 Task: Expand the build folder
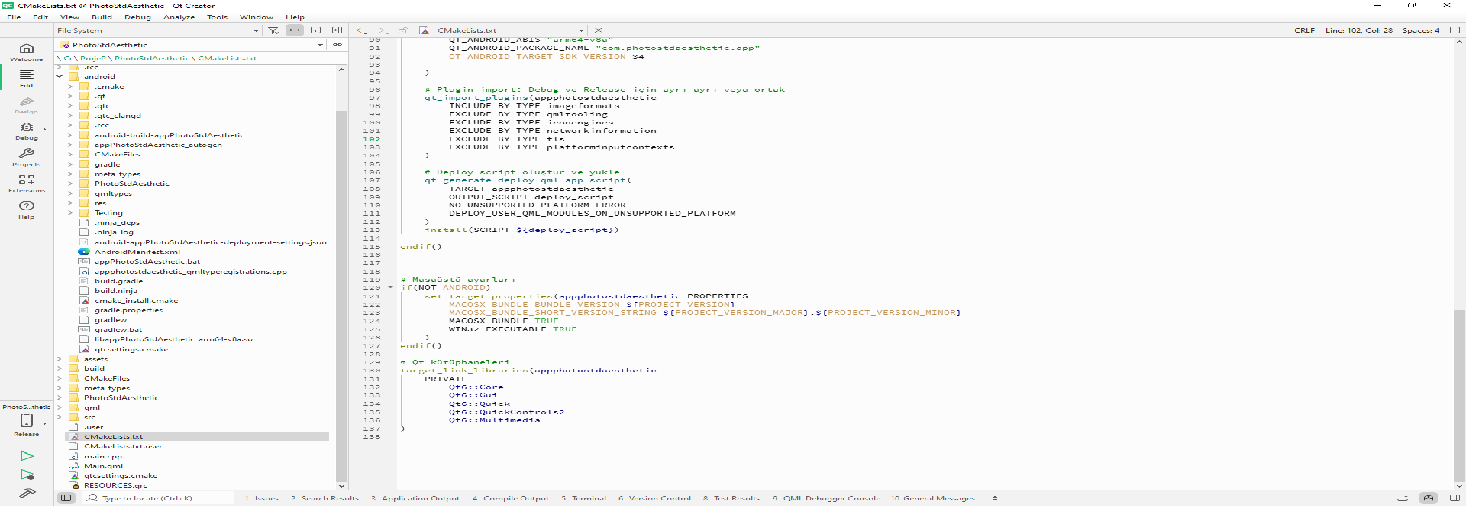click(59, 368)
